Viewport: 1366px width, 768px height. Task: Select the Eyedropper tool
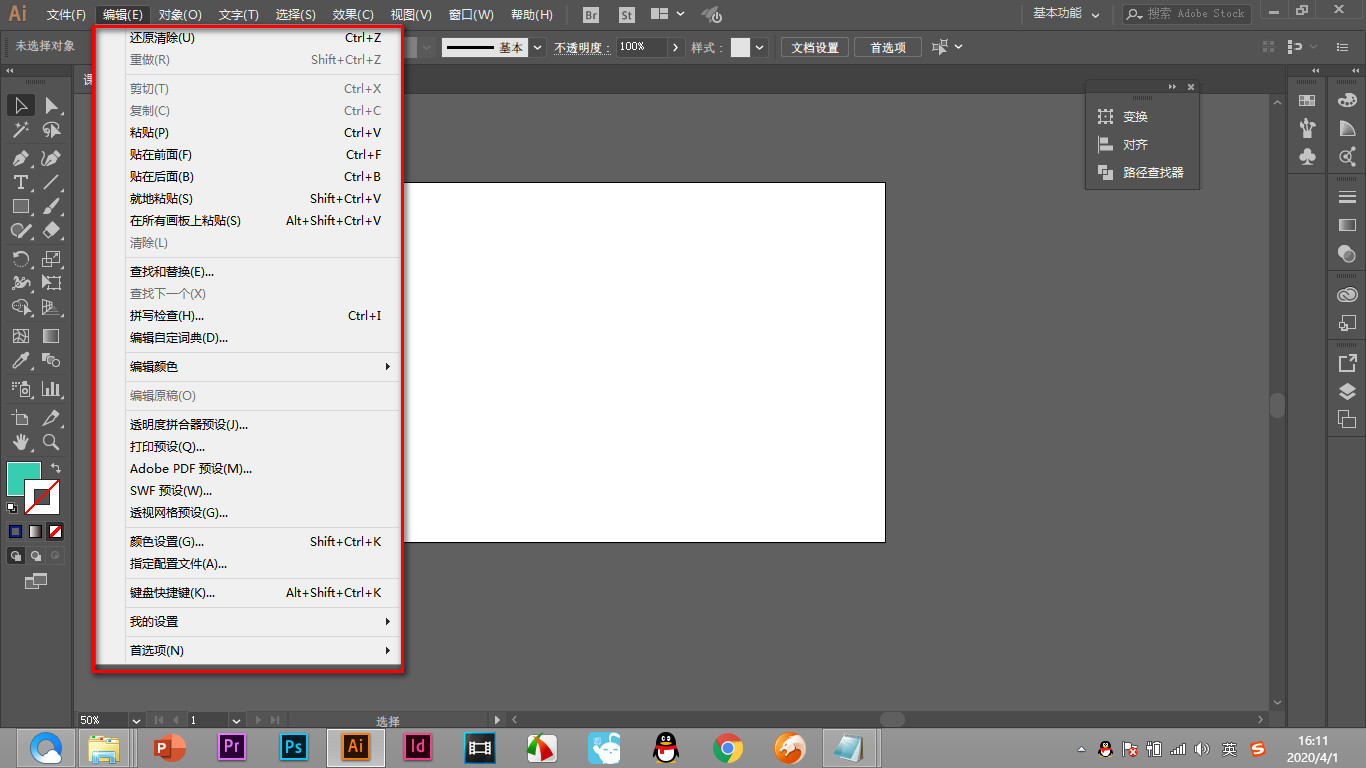click(21, 360)
